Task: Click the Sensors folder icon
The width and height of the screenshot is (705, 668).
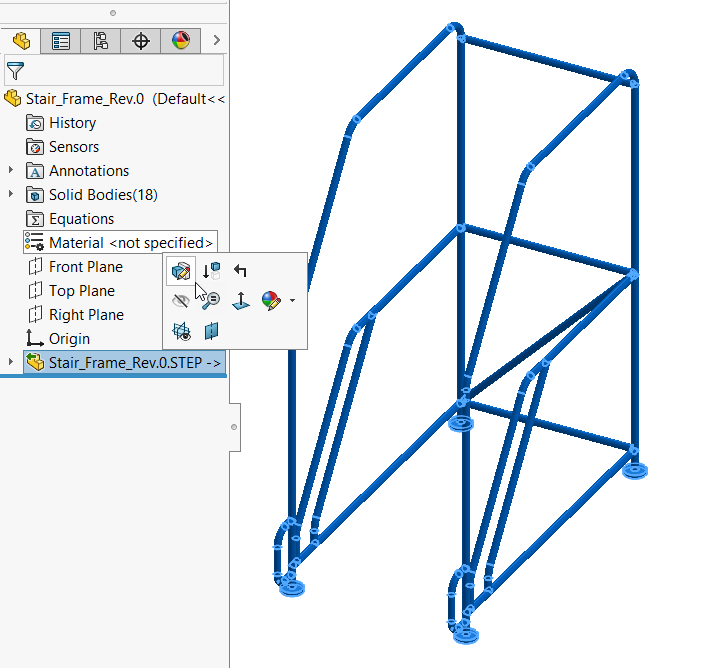Action: click(x=35, y=147)
